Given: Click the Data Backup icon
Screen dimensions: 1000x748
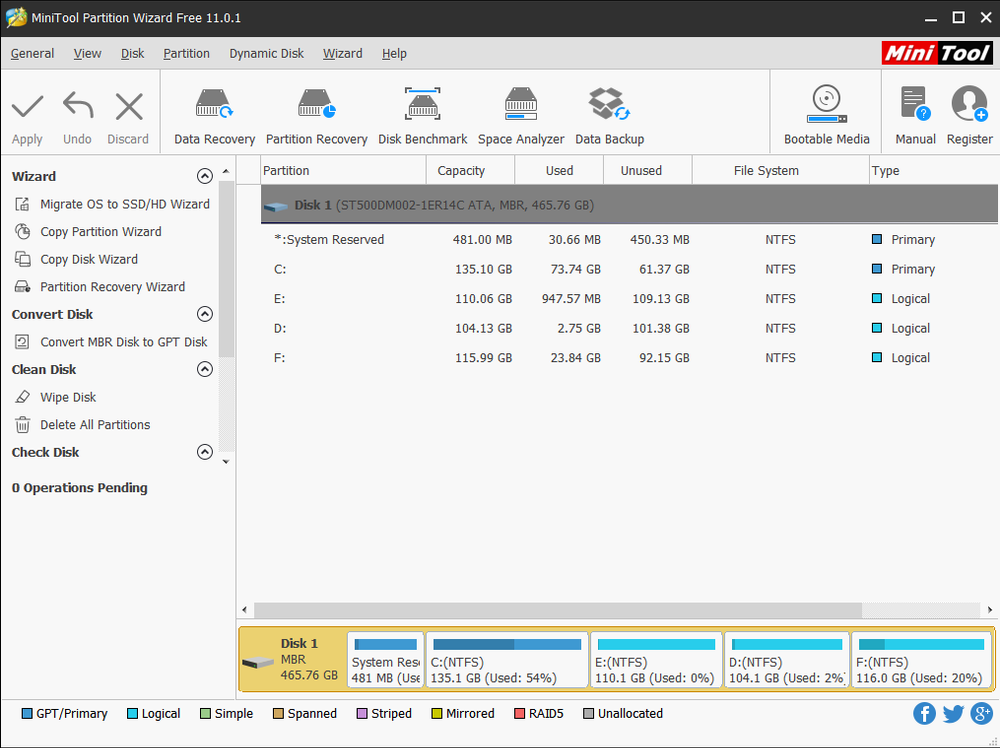Looking at the screenshot, I should [609, 115].
